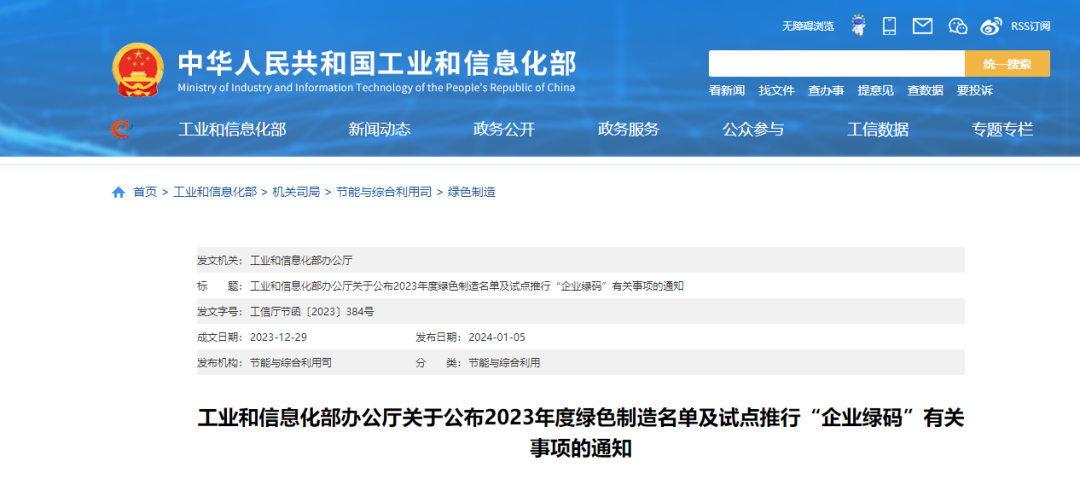Click the red swirl icon in navigation bar

(121, 129)
